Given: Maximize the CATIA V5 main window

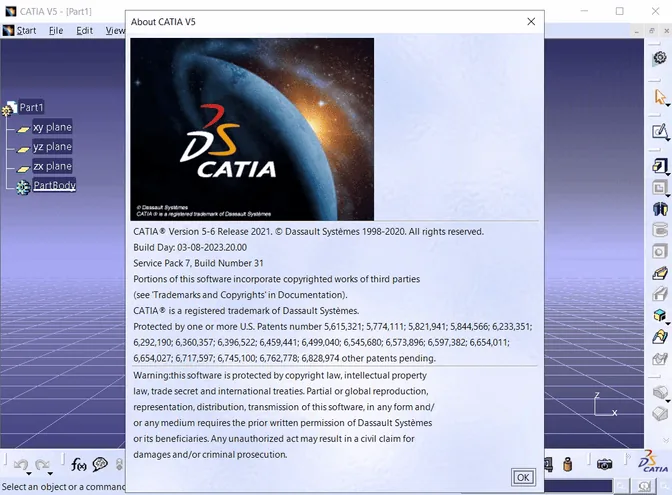Looking at the screenshot, I should point(620,11).
